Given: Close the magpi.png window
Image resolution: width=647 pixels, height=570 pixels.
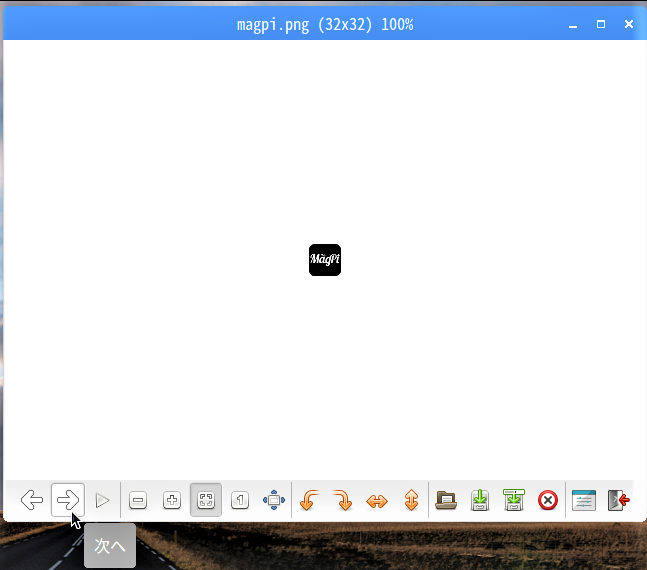Looking at the screenshot, I should pyautogui.click(x=629, y=24).
